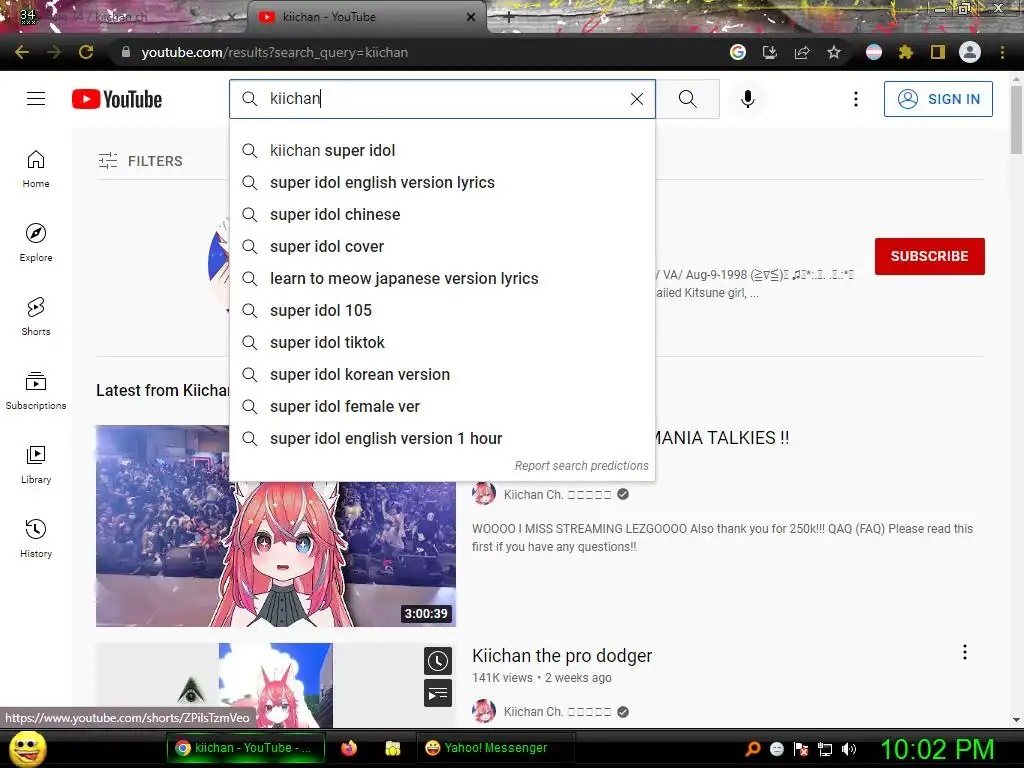
Task: Start voice search with the microphone icon
Action: (x=748, y=99)
